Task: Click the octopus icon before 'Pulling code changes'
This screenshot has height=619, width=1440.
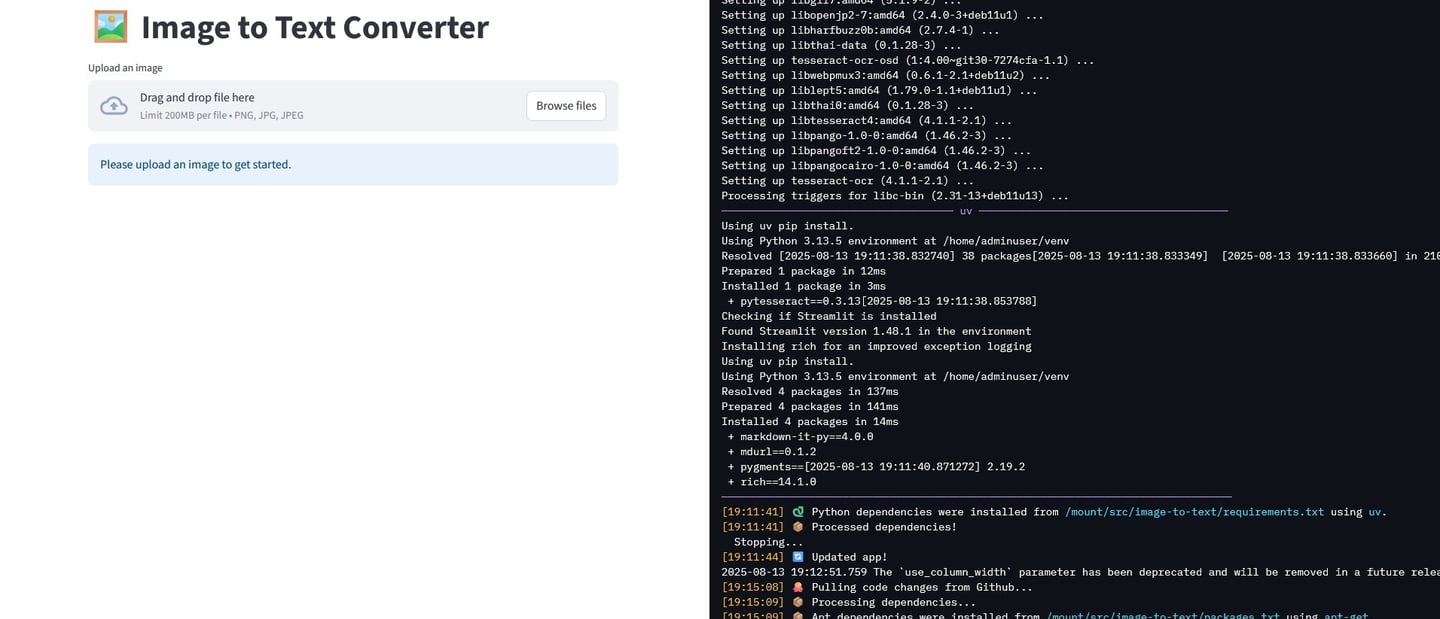Action: pos(798,587)
